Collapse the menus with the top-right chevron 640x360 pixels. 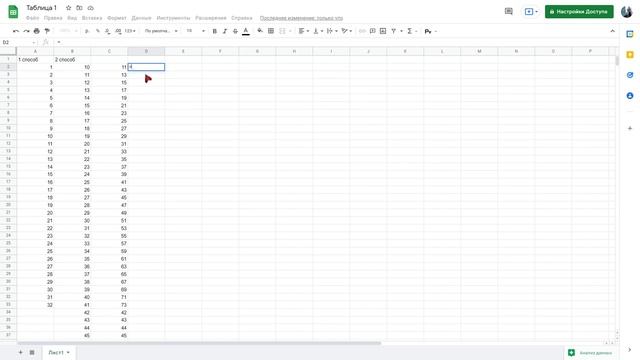pos(612,31)
